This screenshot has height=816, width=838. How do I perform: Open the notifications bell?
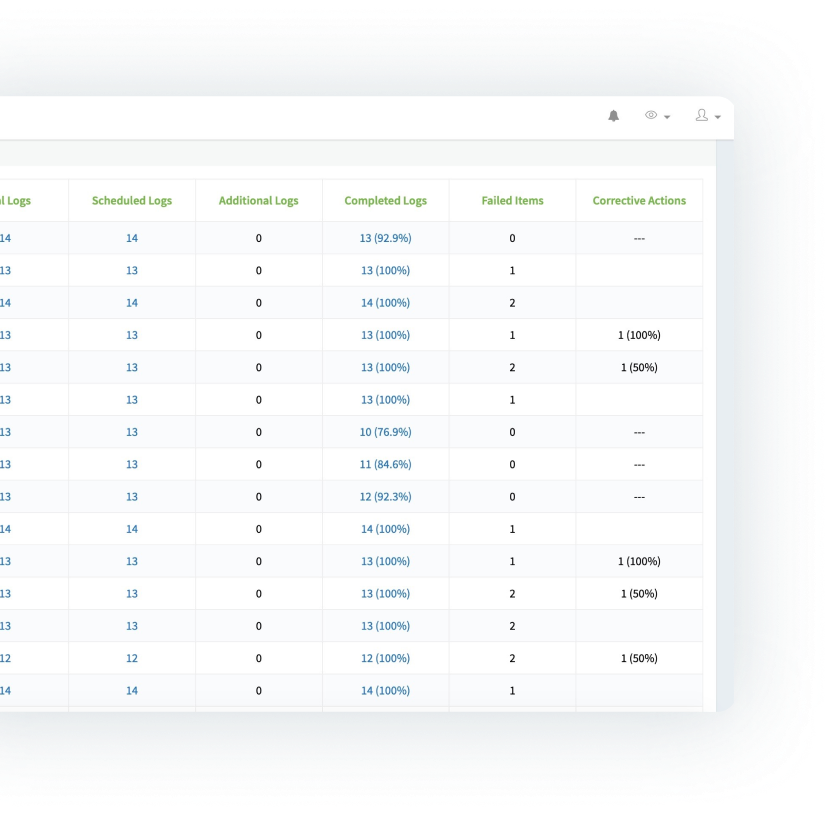pos(614,115)
